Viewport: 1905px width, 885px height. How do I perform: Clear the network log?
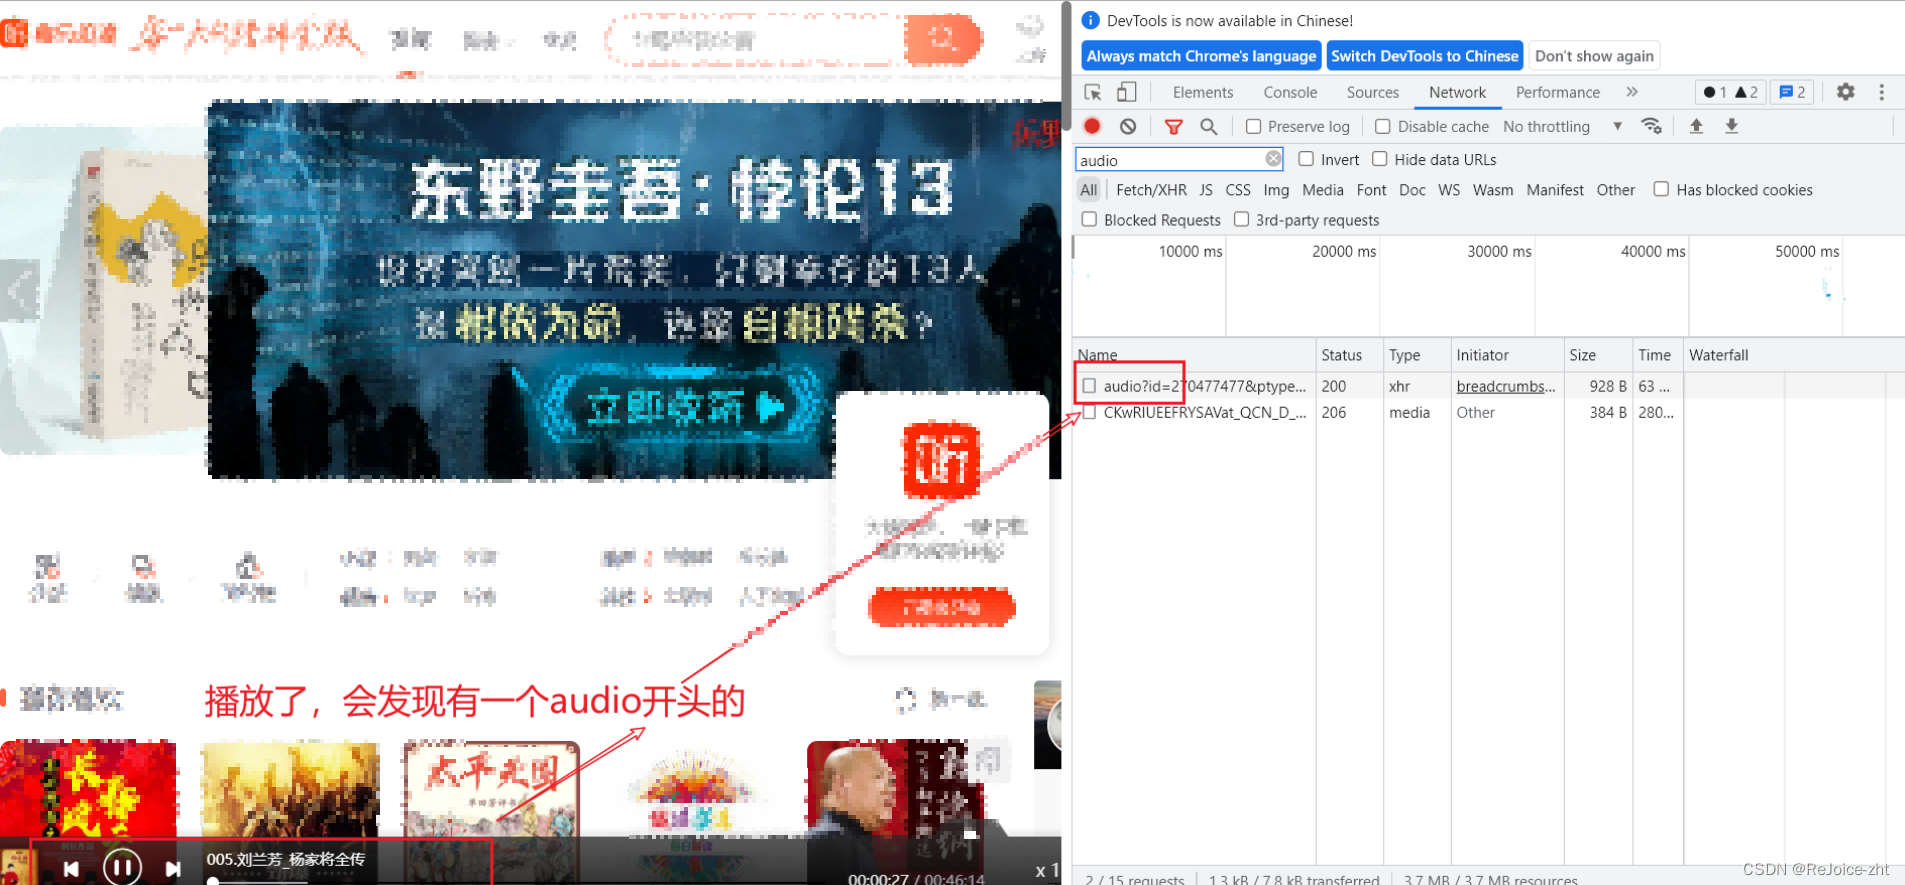1128,126
